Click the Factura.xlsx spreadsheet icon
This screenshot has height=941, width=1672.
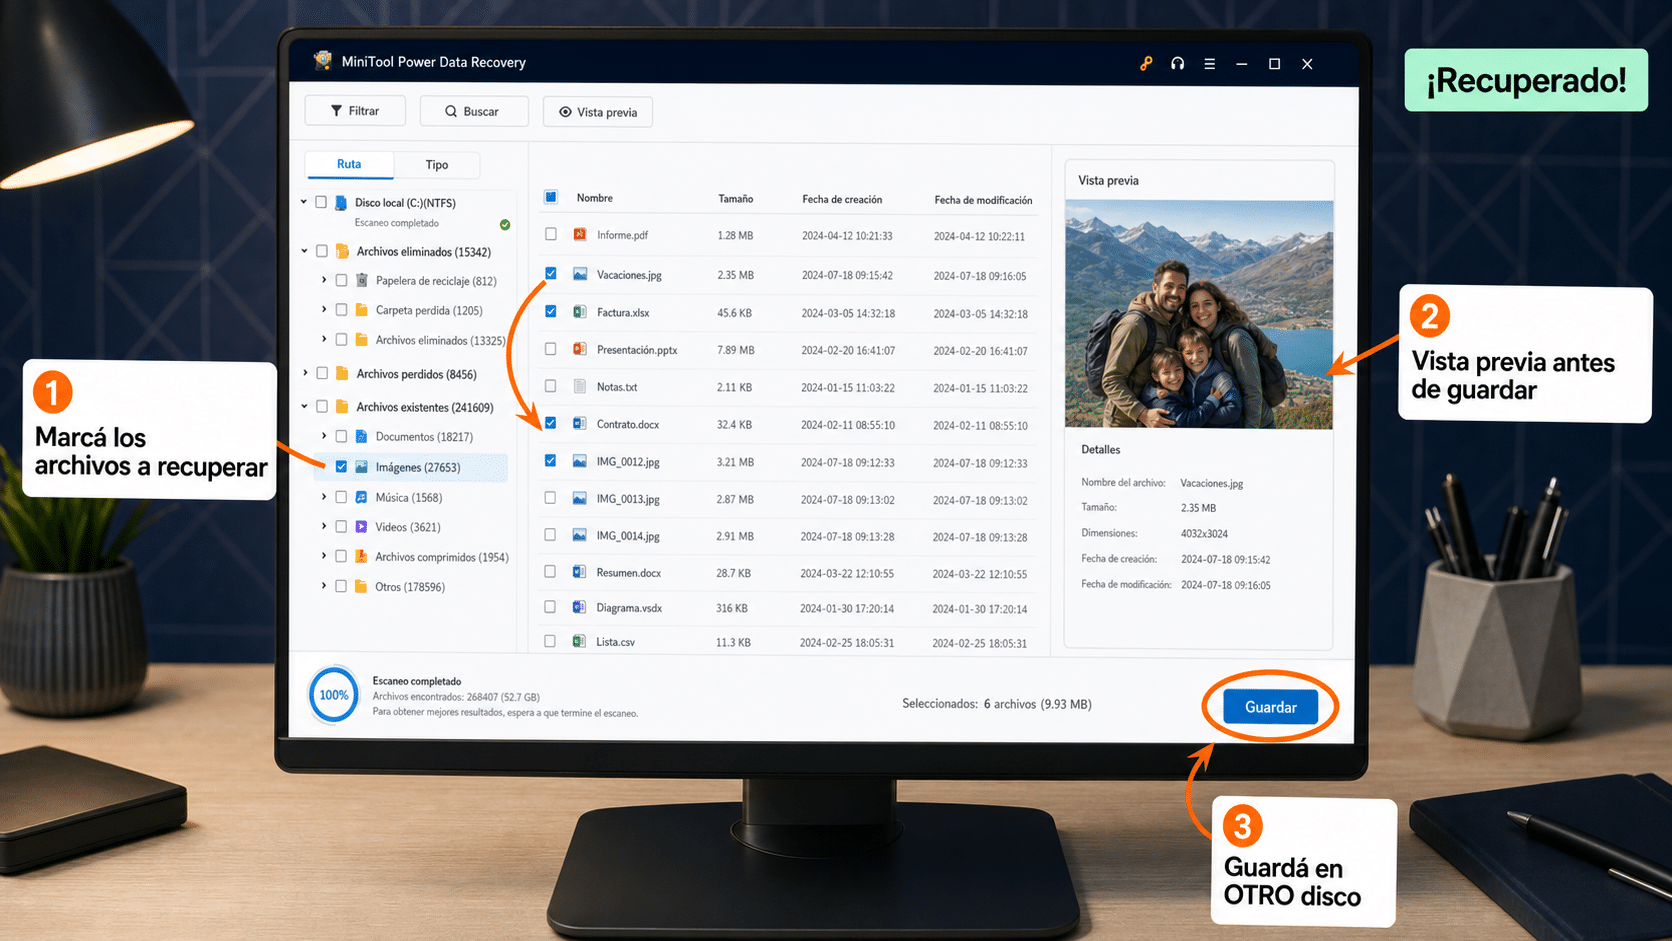click(580, 312)
